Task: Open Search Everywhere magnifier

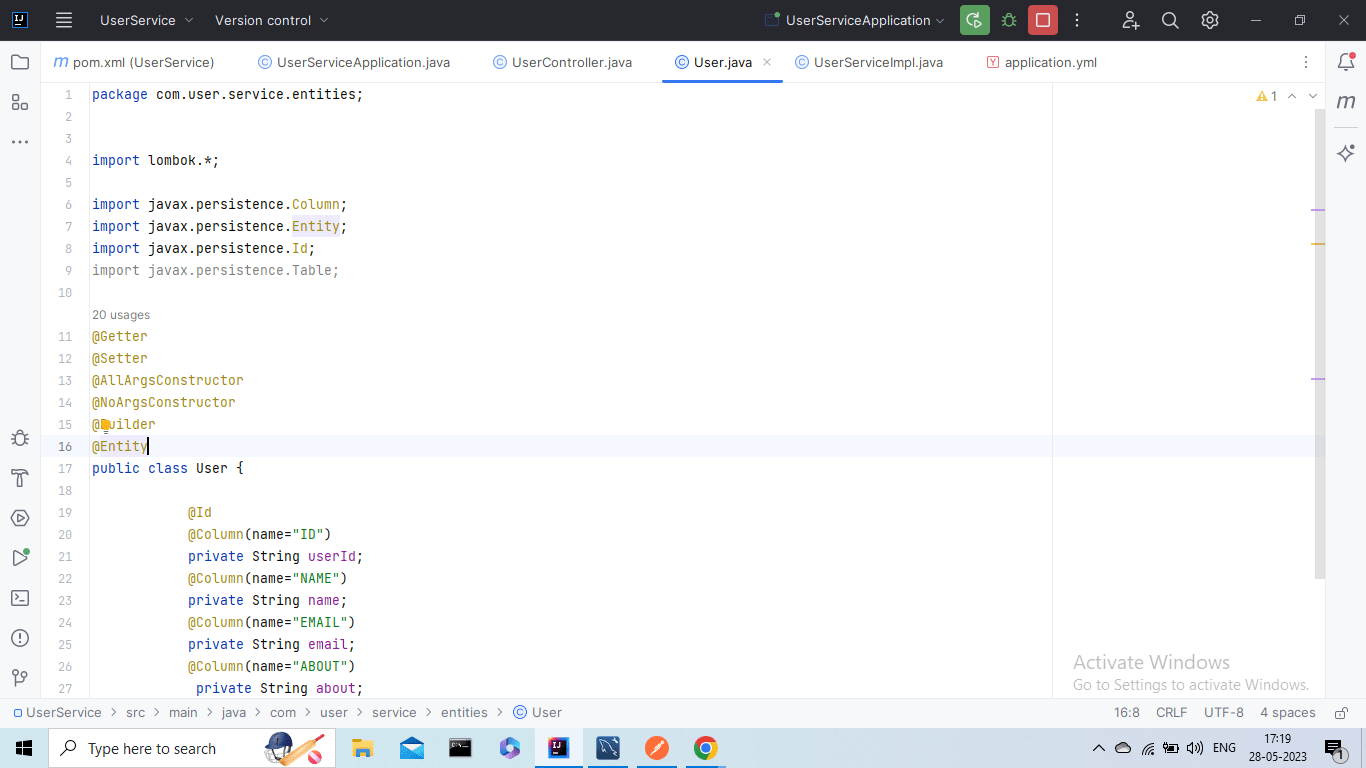Action: tap(1170, 20)
